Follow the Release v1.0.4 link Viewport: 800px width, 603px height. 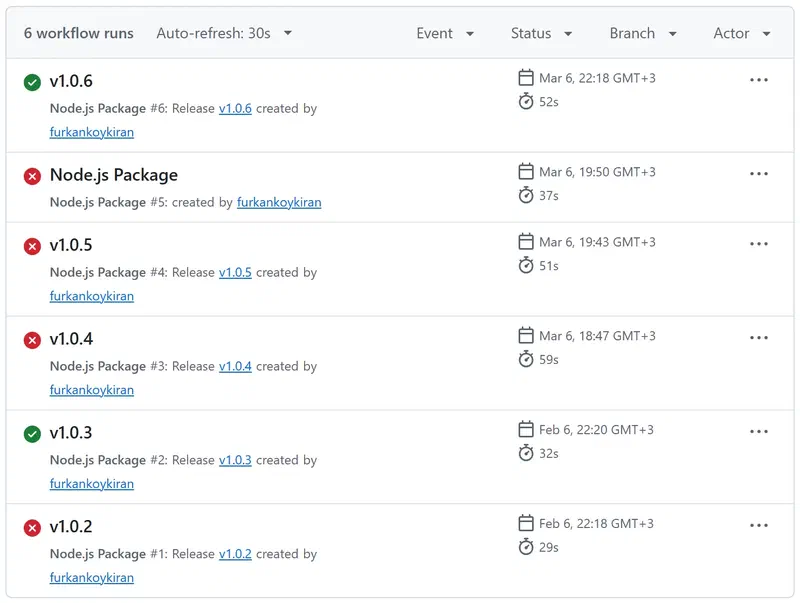pos(235,366)
